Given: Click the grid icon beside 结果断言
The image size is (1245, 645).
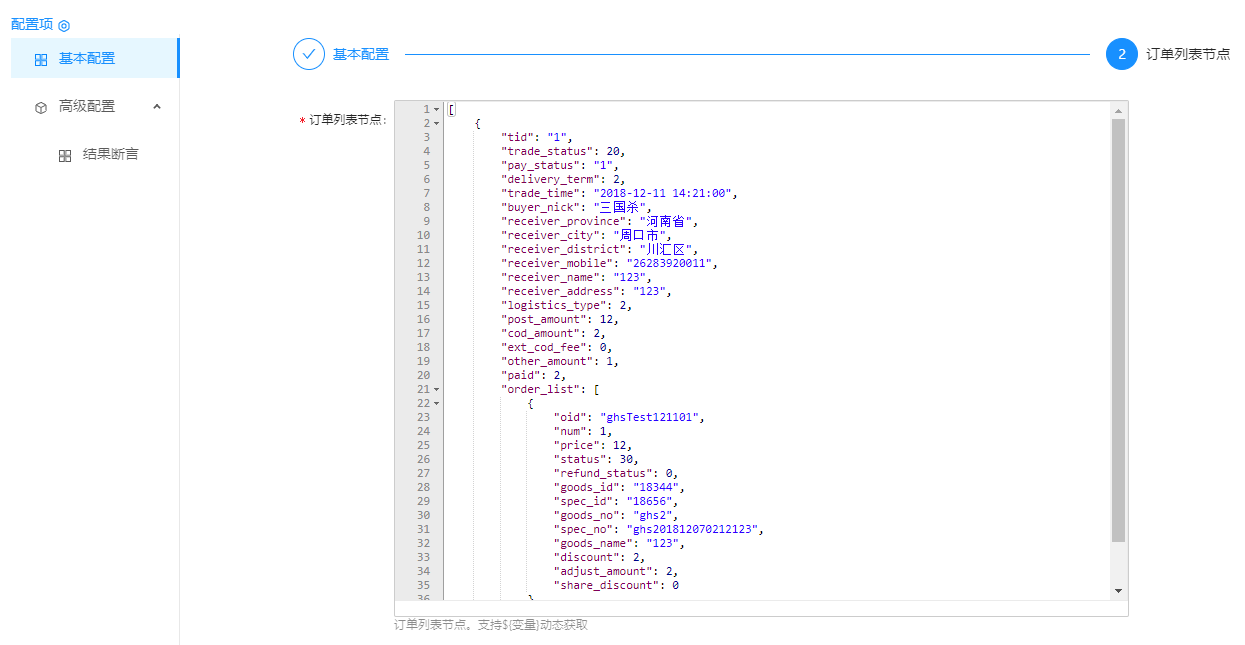Looking at the screenshot, I should tap(65, 156).
